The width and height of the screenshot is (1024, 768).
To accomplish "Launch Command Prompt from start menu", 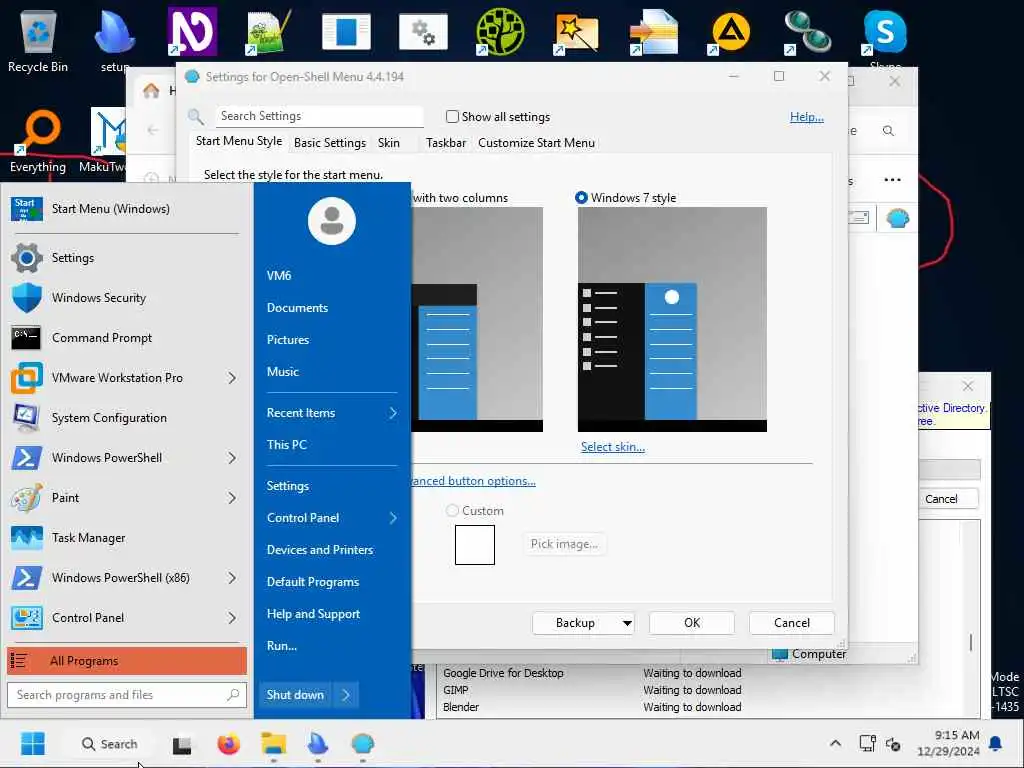I will 126,338.
